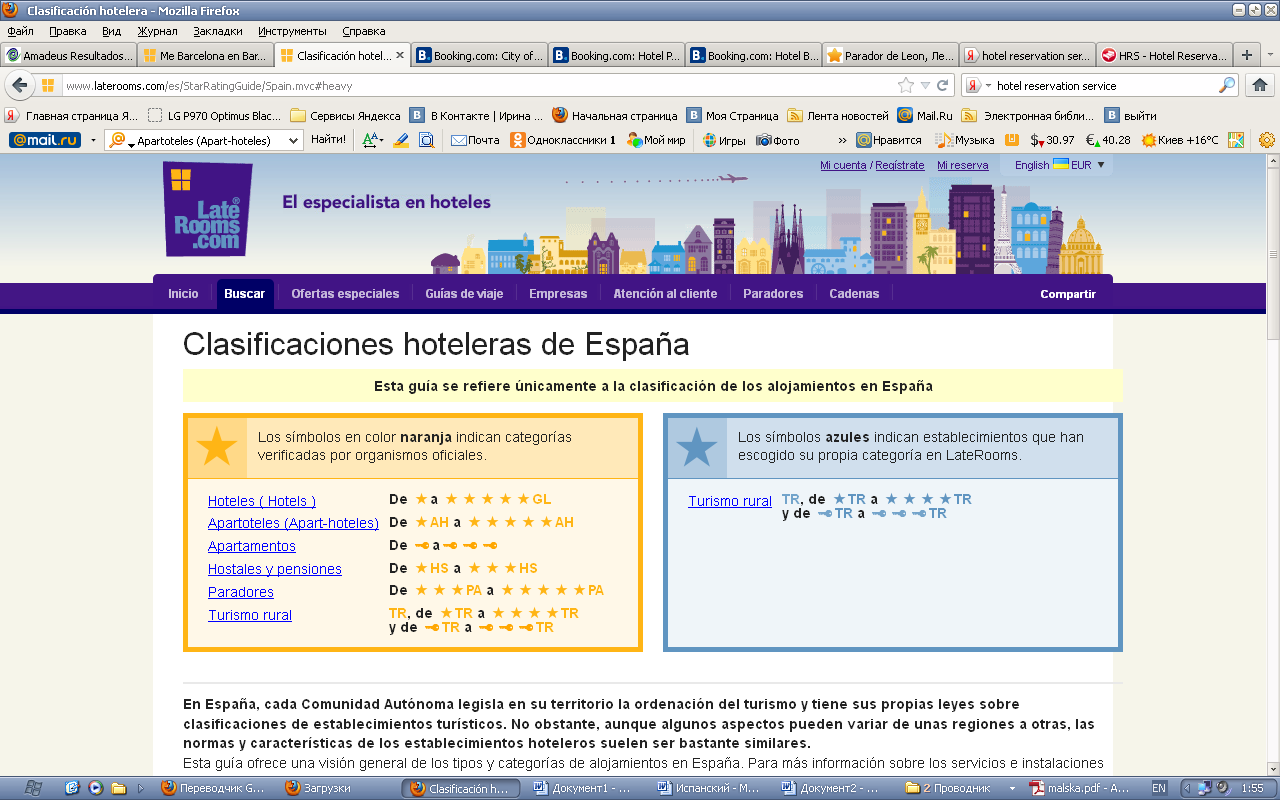The height and width of the screenshot is (800, 1280).
Task: Open the Закладки menu
Action: click(218, 31)
